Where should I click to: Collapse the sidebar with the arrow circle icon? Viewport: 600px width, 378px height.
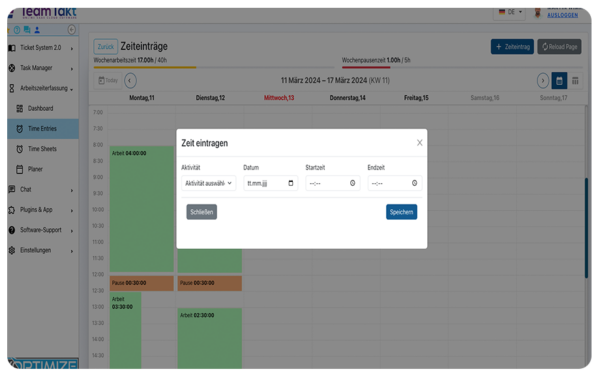(x=72, y=30)
